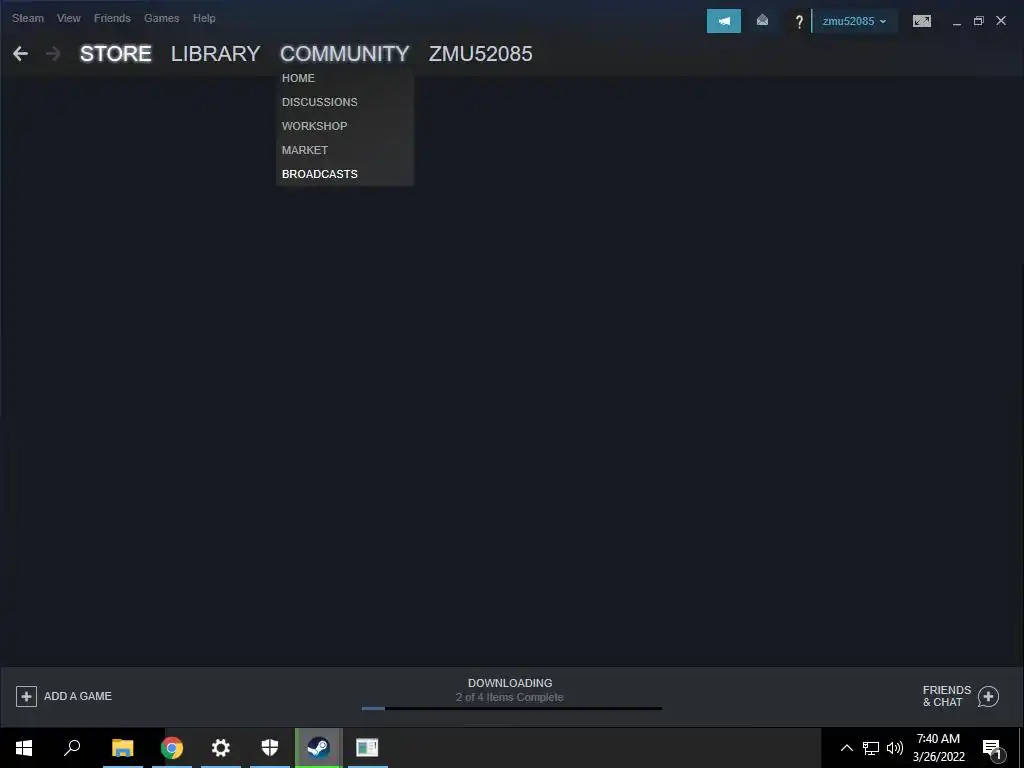This screenshot has width=1024, height=768.
Task: Open Windows Security shield in taskbar
Action: [270, 748]
